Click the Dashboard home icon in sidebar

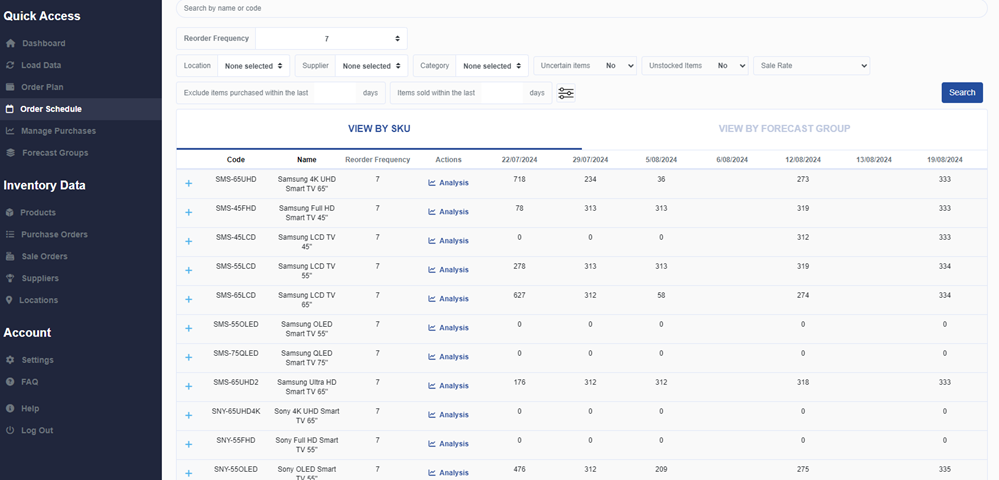coord(10,44)
